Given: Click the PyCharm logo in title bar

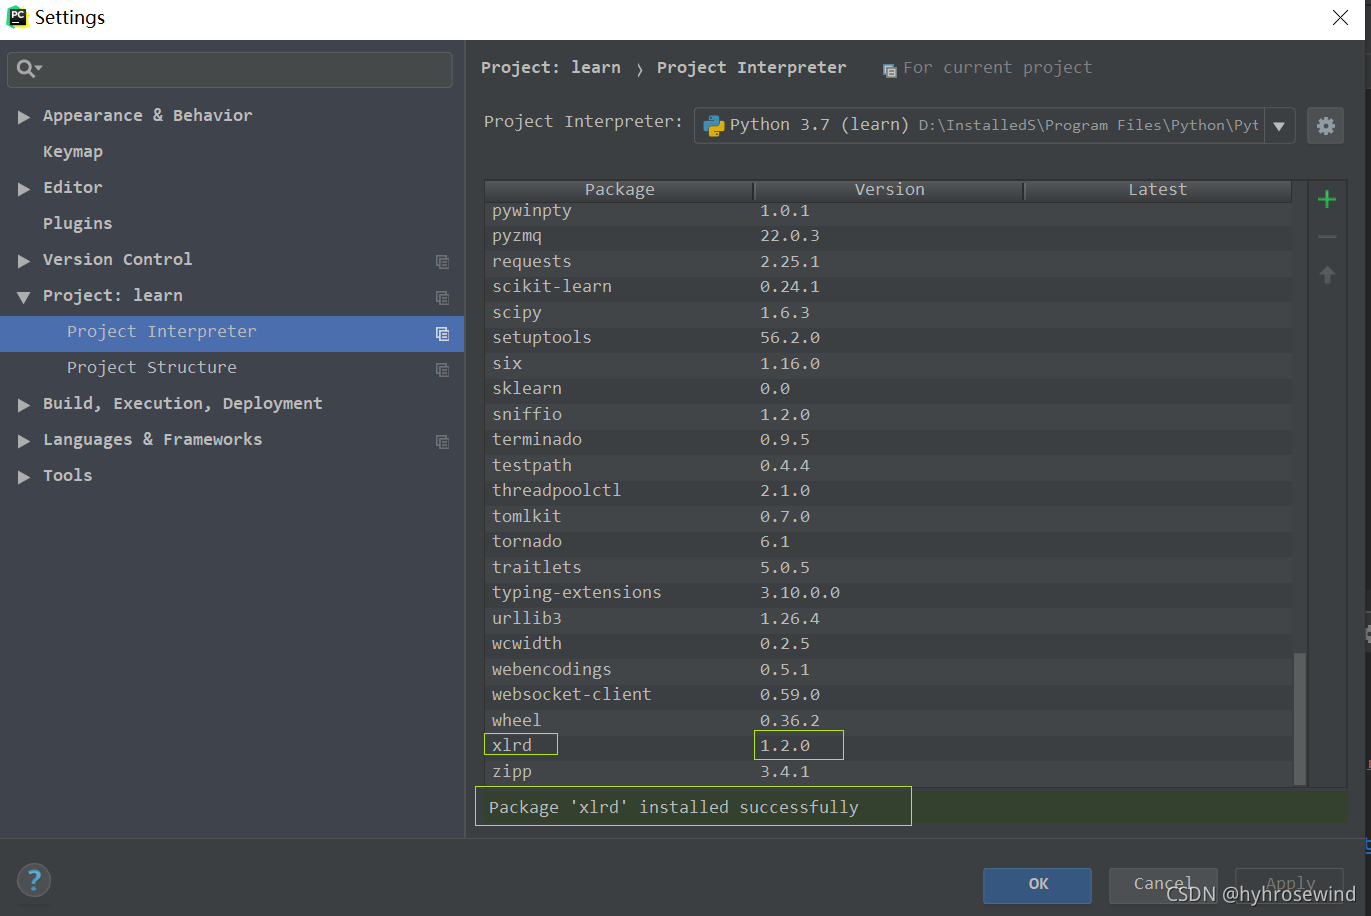Looking at the screenshot, I should point(17,17).
